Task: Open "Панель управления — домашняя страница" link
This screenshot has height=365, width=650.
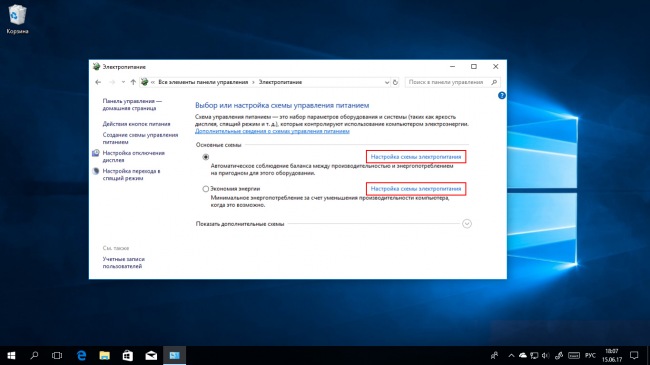Action: (132, 105)
